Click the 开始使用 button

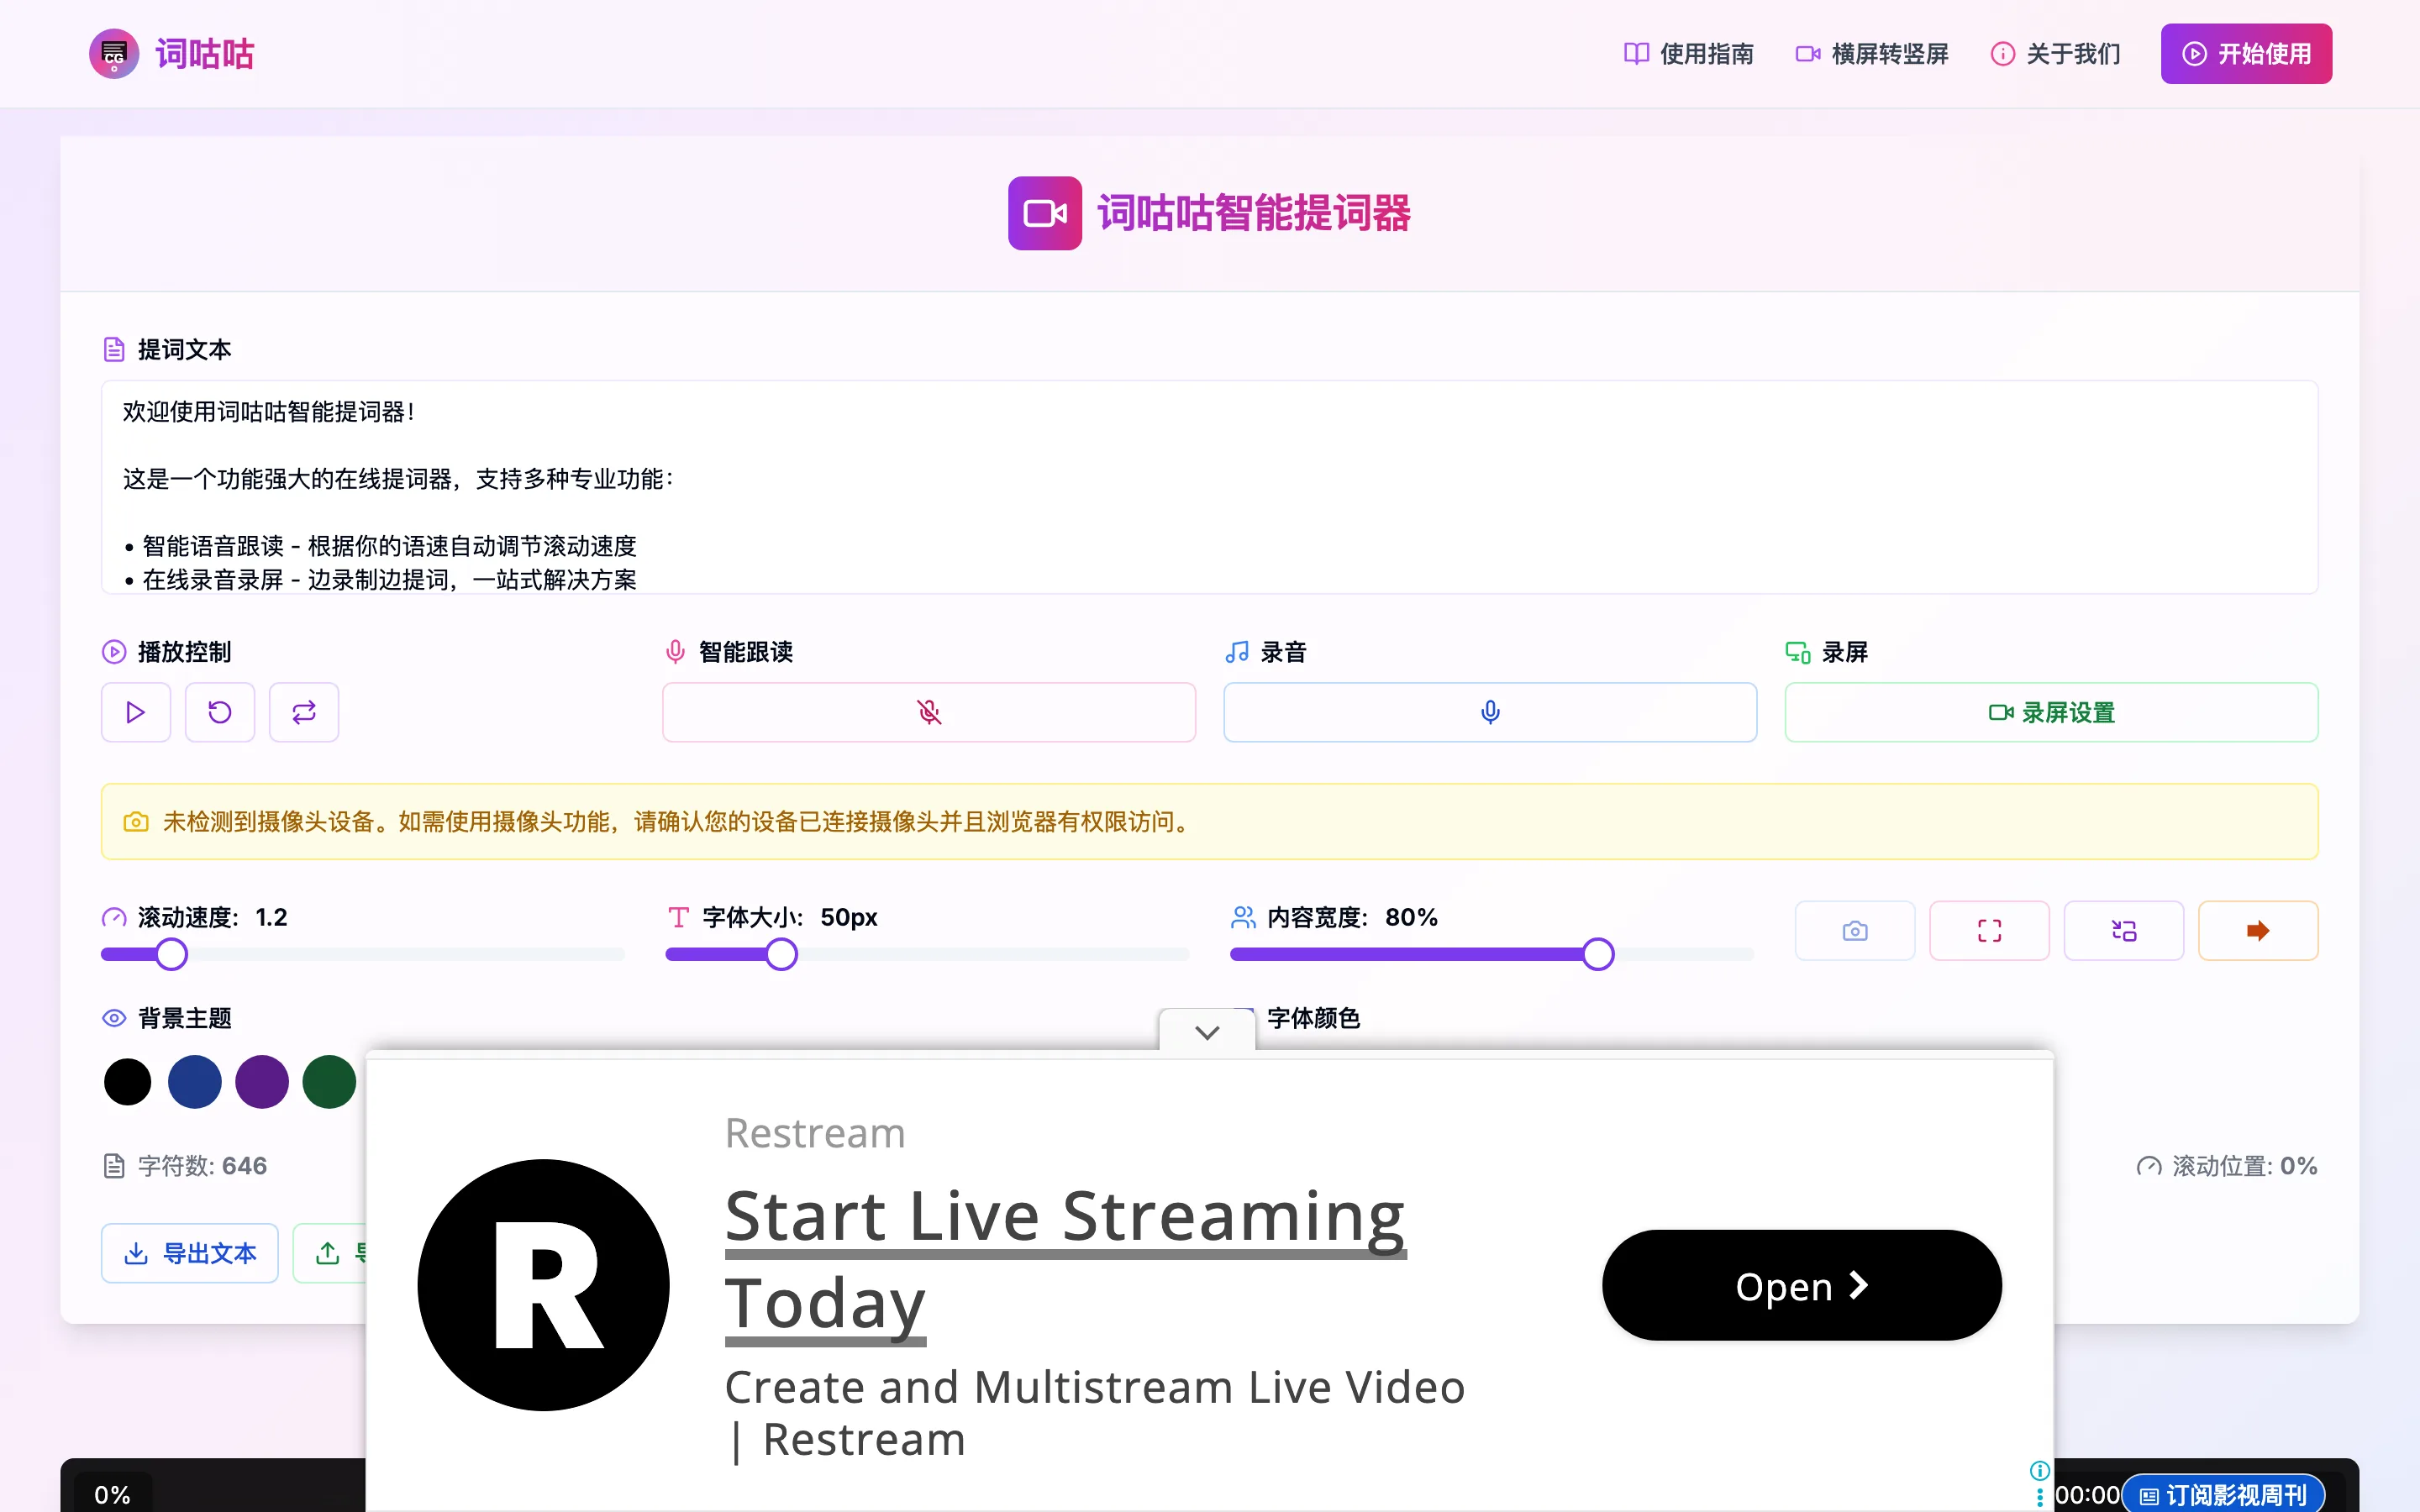click(2246, 54)
